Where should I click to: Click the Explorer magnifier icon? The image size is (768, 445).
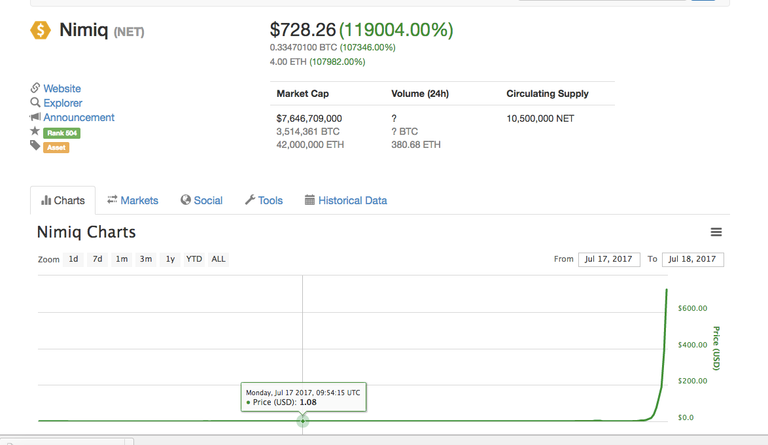tap(35, 103)
